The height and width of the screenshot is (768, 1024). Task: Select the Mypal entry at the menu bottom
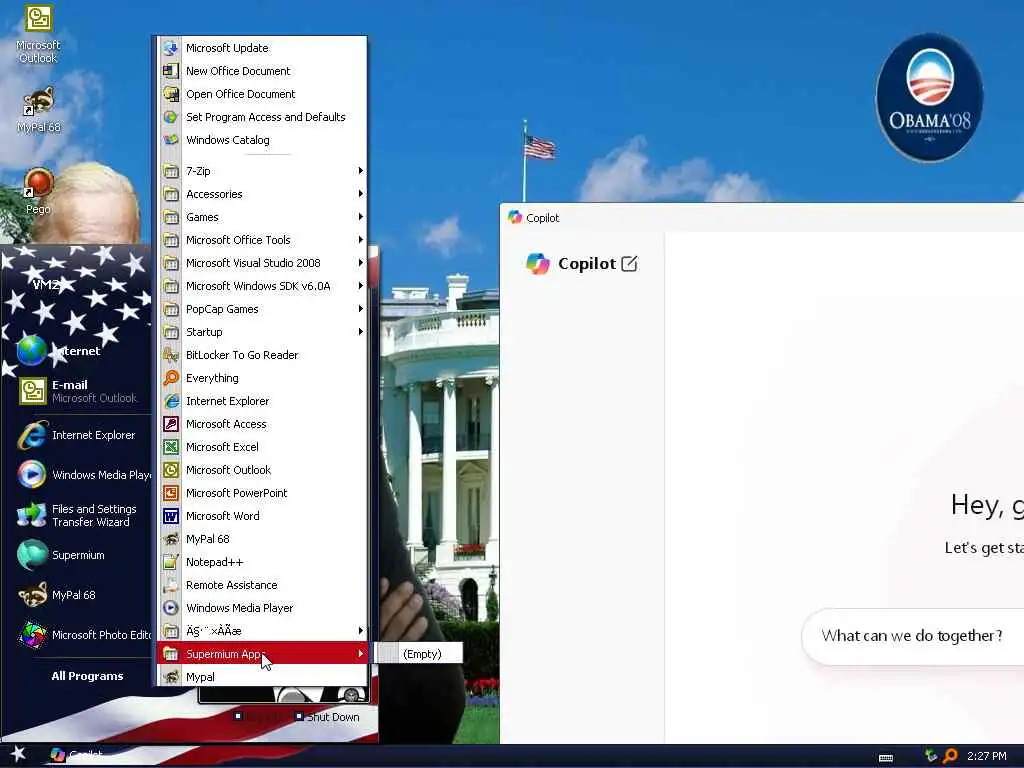[262, 677]
